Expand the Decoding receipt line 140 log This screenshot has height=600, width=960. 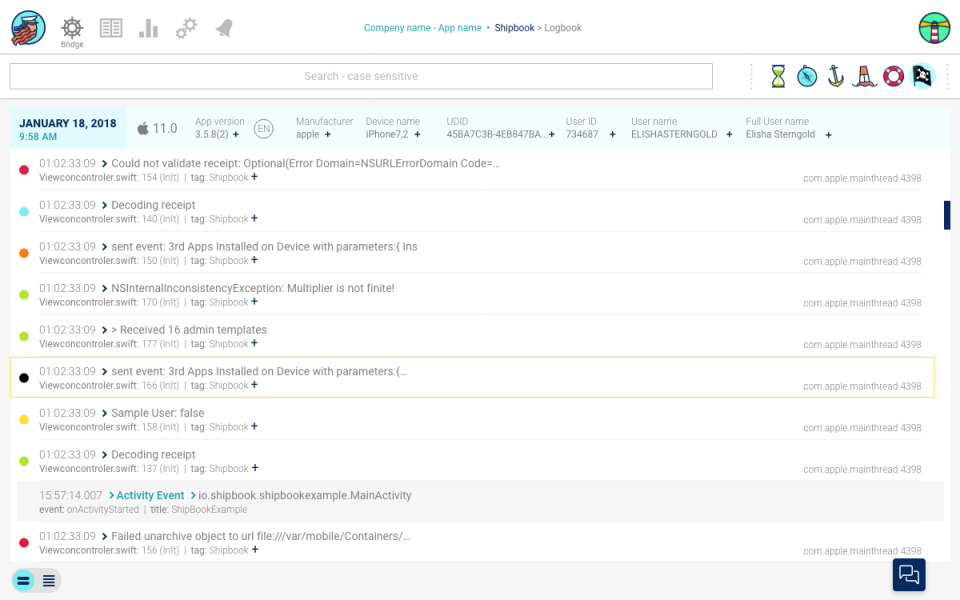coord(104,205)
